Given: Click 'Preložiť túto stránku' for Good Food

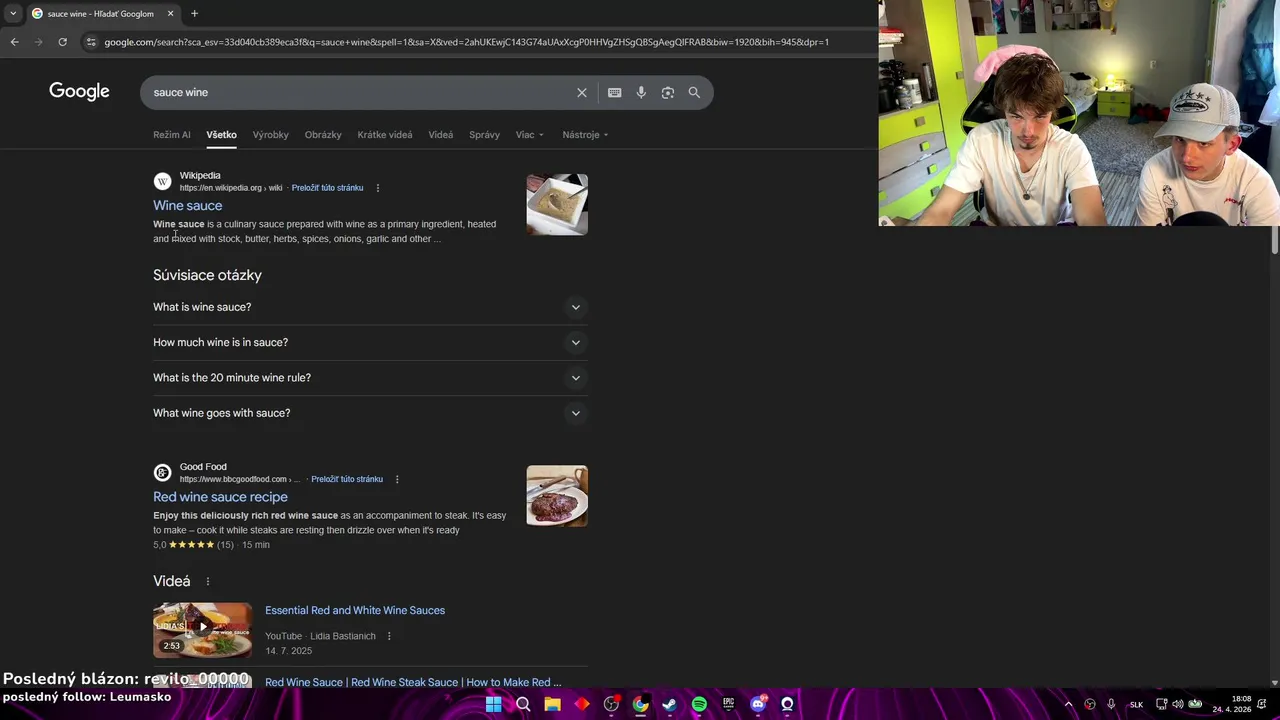Looking at the screenshot, I should (347, 479).
